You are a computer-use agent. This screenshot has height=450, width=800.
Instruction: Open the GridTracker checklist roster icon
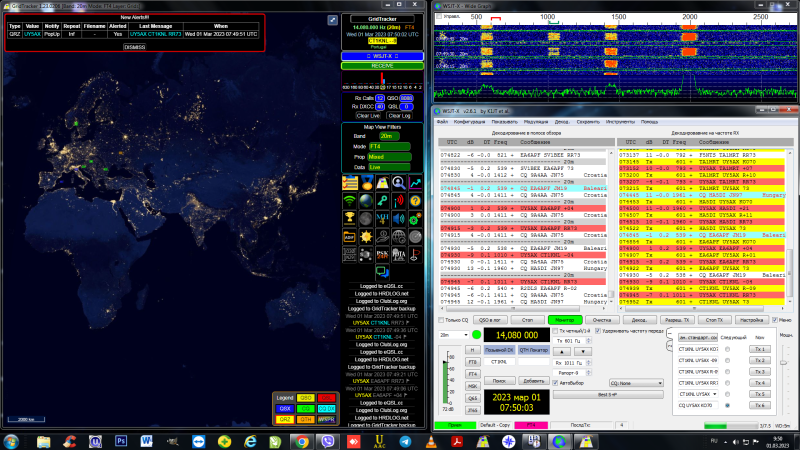349,183
